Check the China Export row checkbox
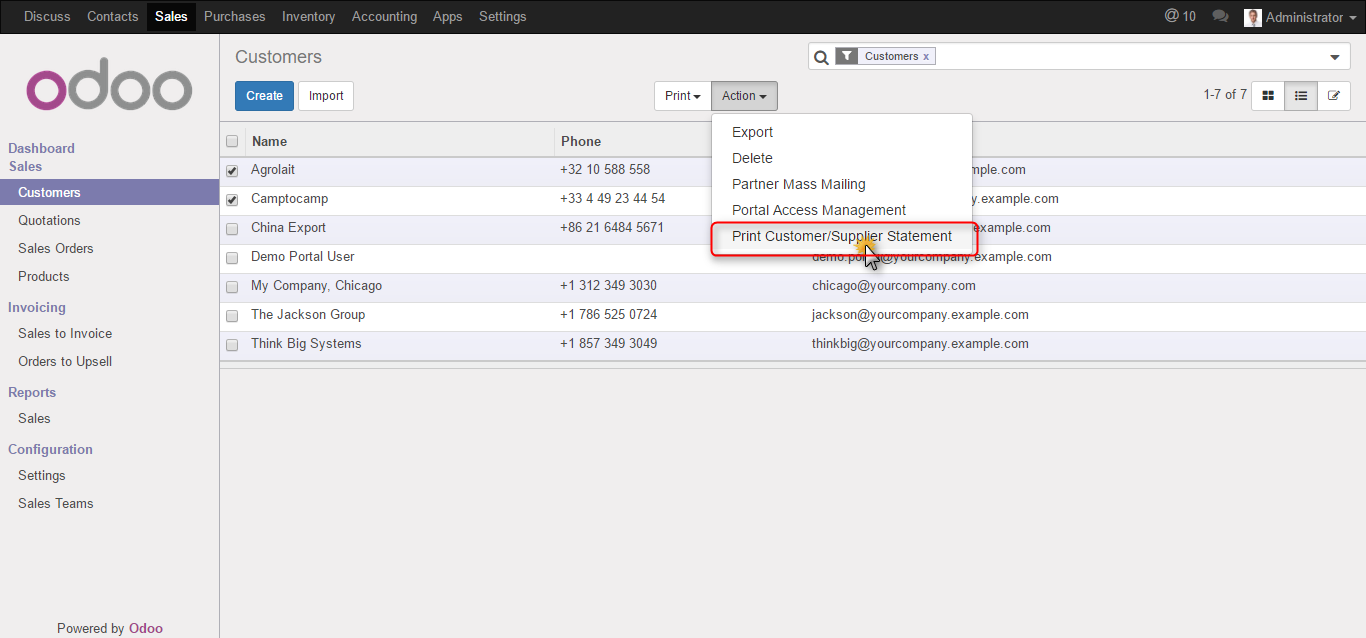1366x638 pixels. click(232, 229)
